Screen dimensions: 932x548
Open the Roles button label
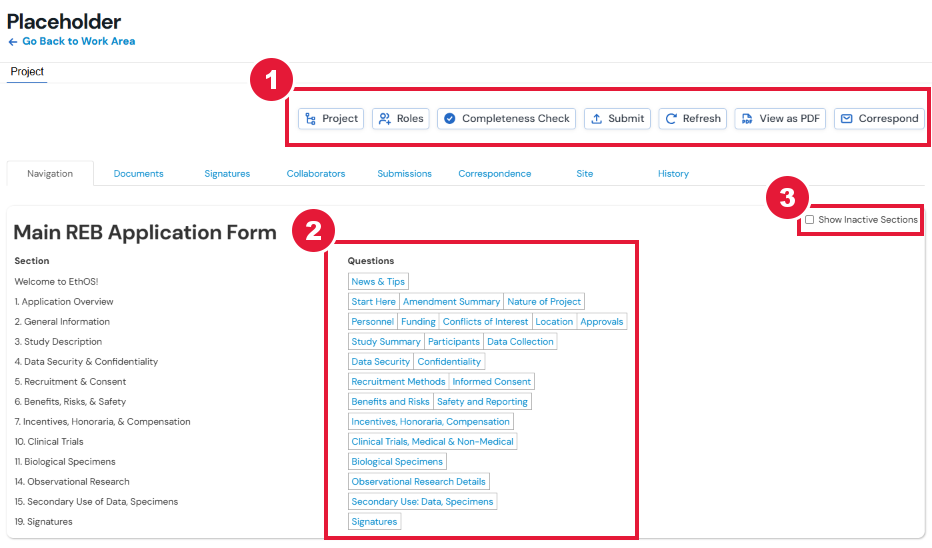410,119
